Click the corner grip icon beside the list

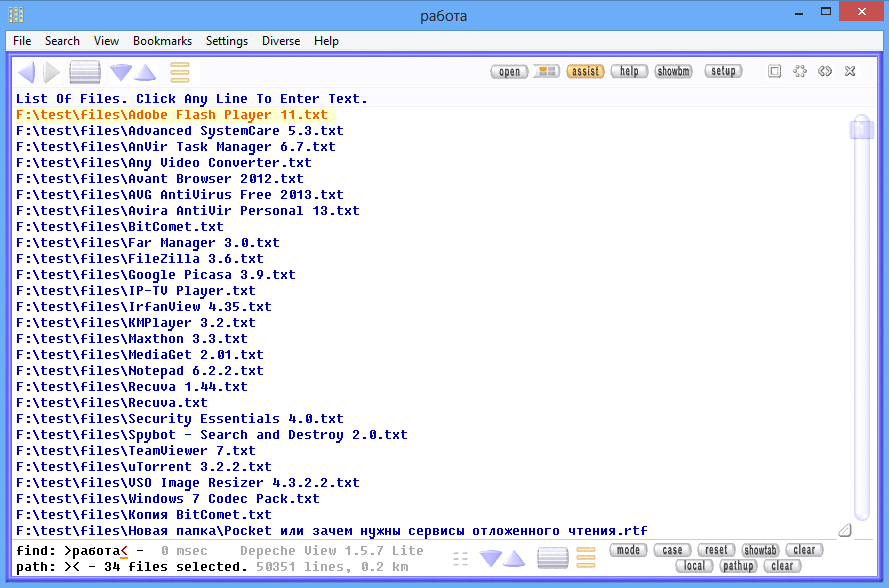click(x=845, y=530)
